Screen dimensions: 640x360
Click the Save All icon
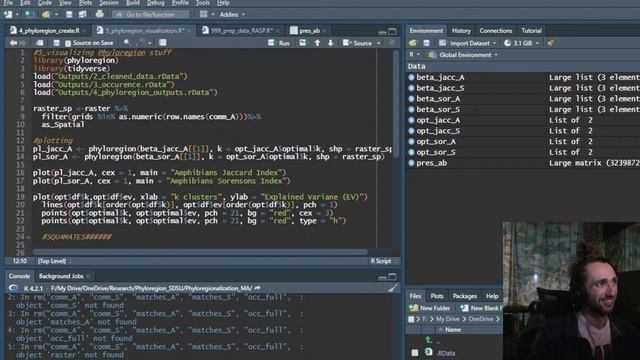(x=82, y=14)
